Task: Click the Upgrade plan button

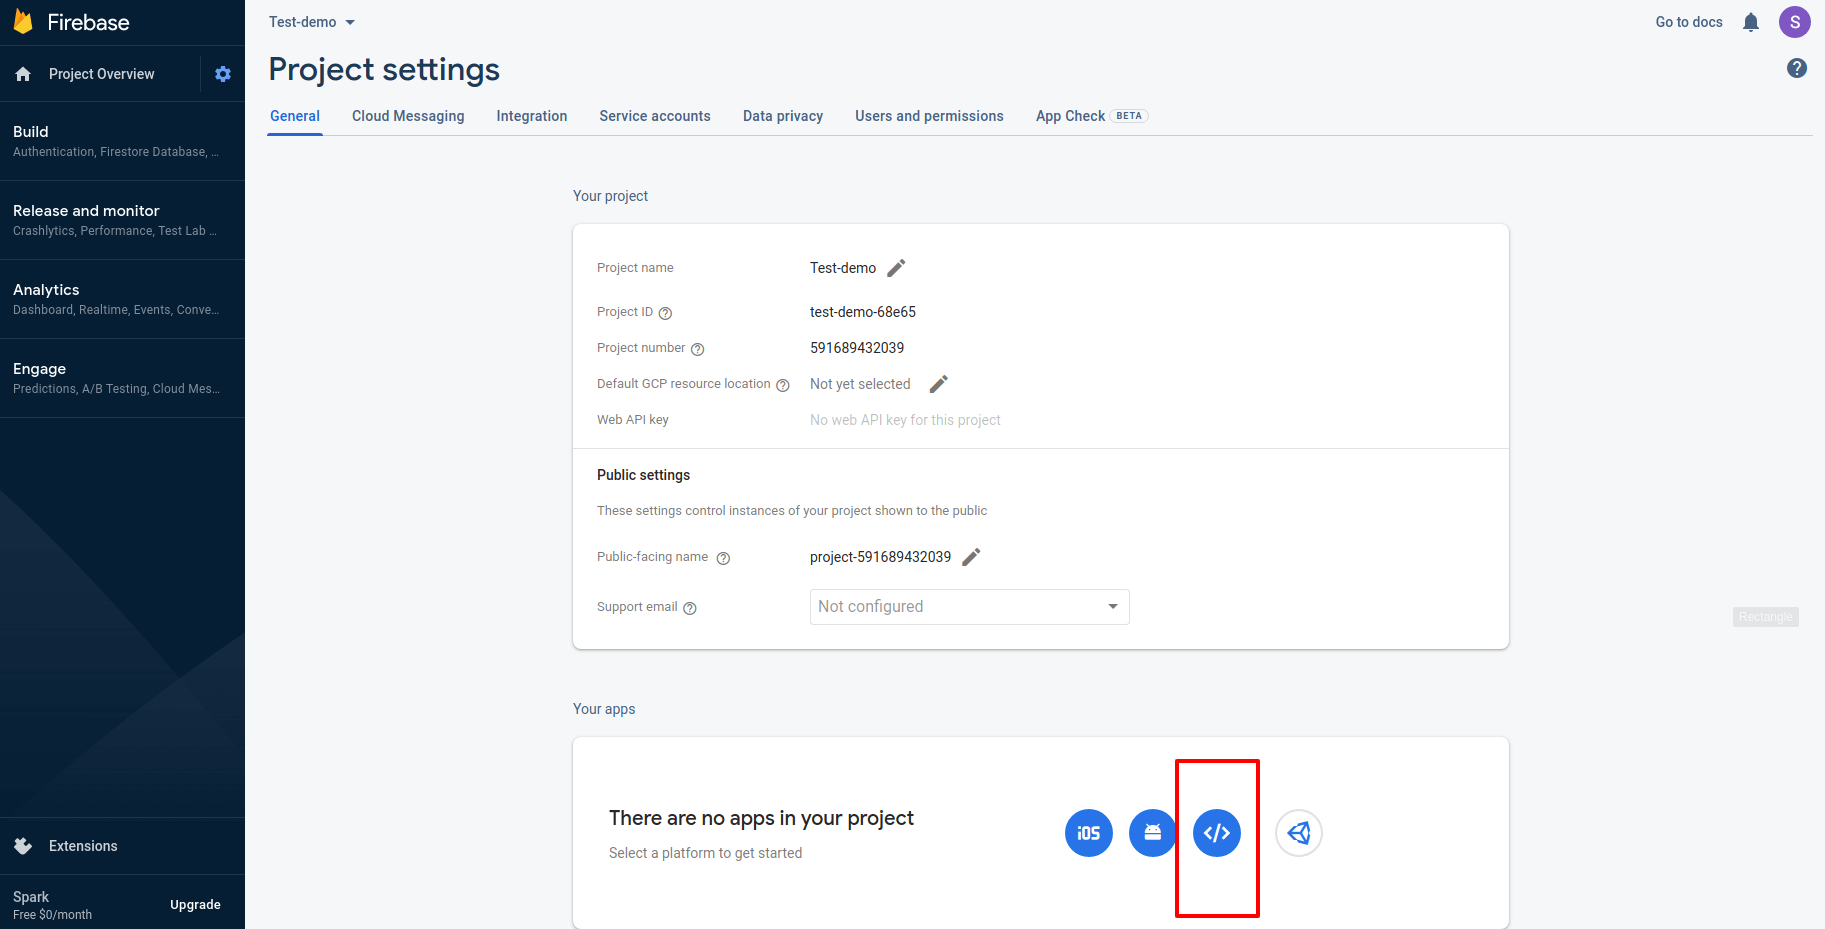Action: click(x=195, y=905)
